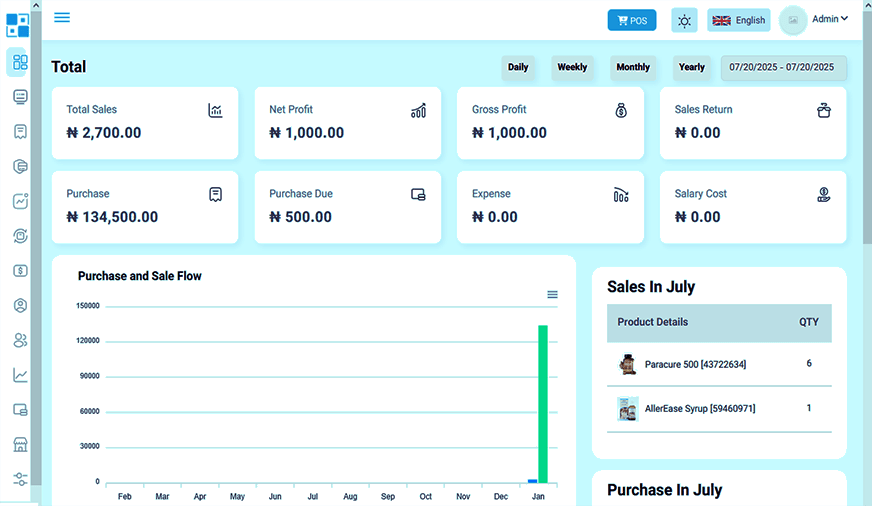
Task: Select the Daily period filter
Action: click(x=518, y=67)
